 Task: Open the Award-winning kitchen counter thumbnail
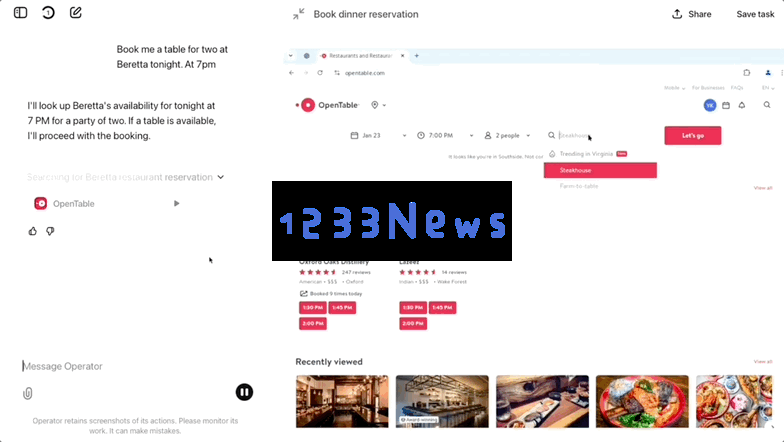[x=442, y=402]
